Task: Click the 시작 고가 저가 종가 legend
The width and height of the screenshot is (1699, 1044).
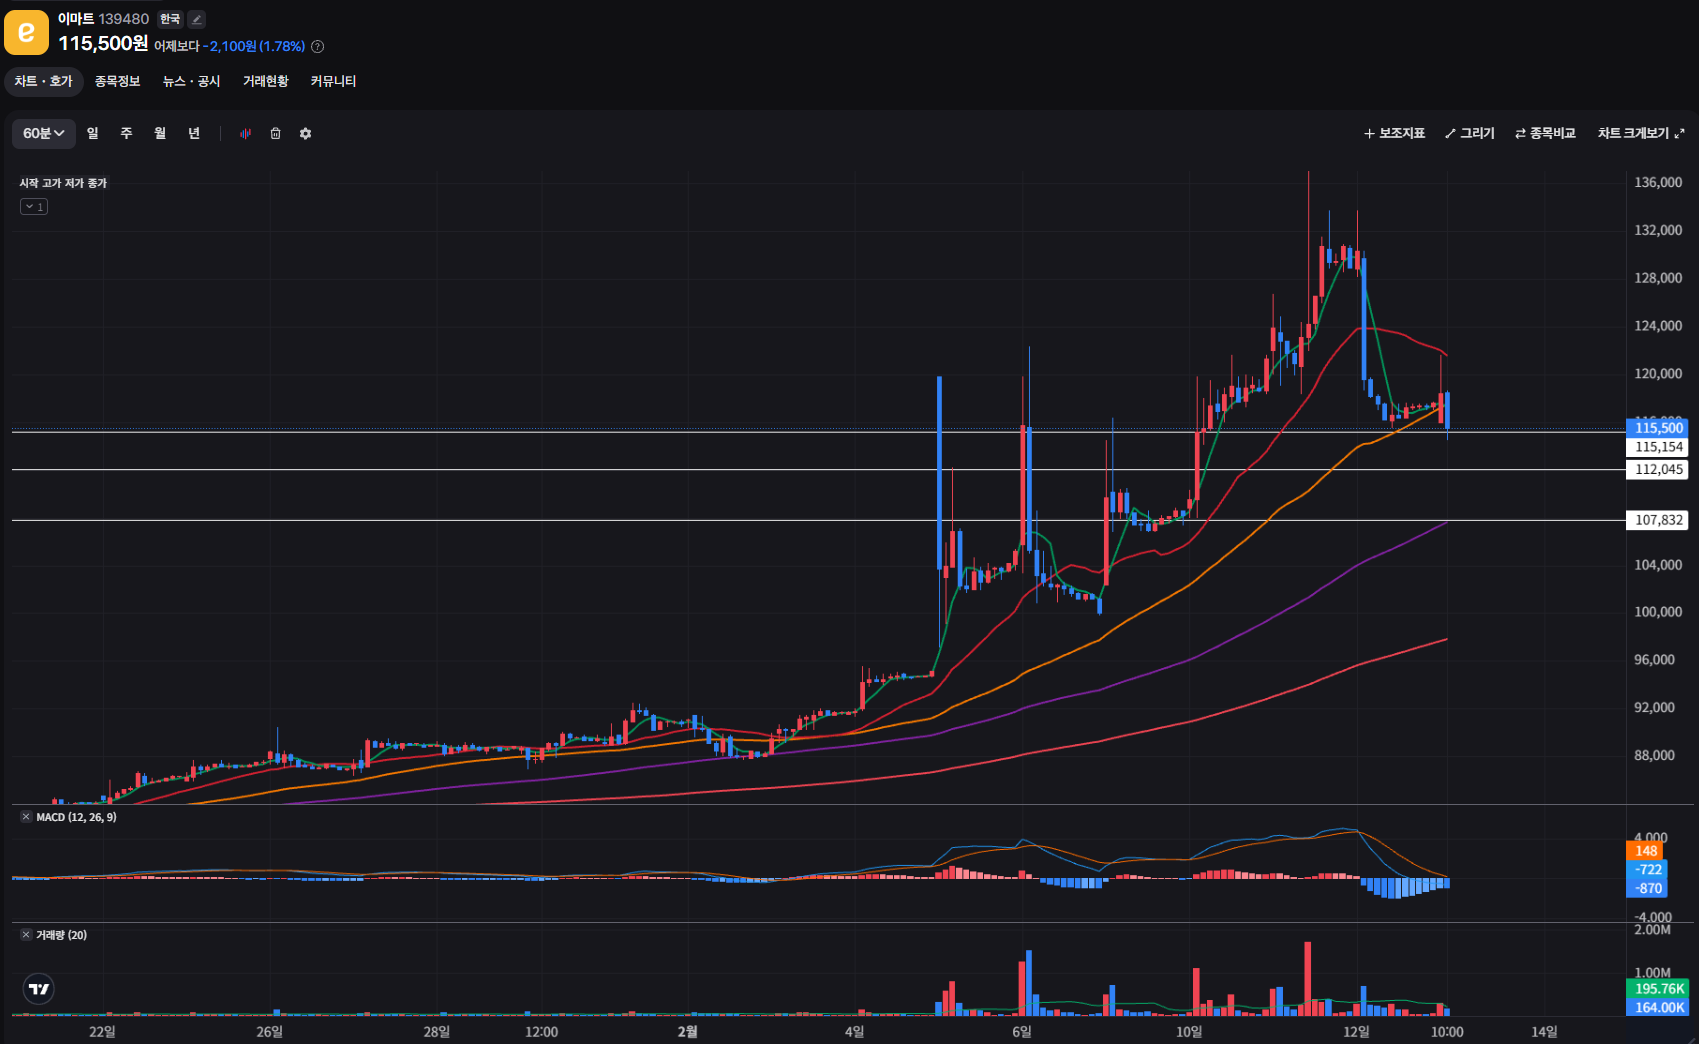Action: (x=63, y=183)
